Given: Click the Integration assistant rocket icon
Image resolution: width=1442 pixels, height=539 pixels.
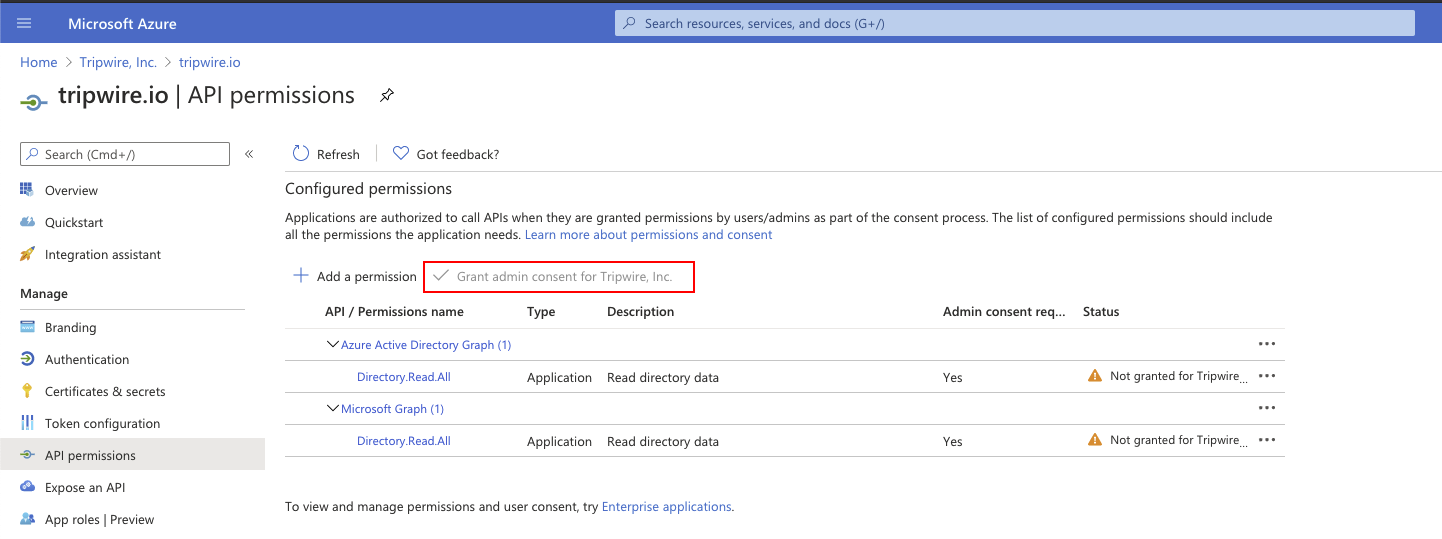Looking at the screenshot, I should pos(27,254).
